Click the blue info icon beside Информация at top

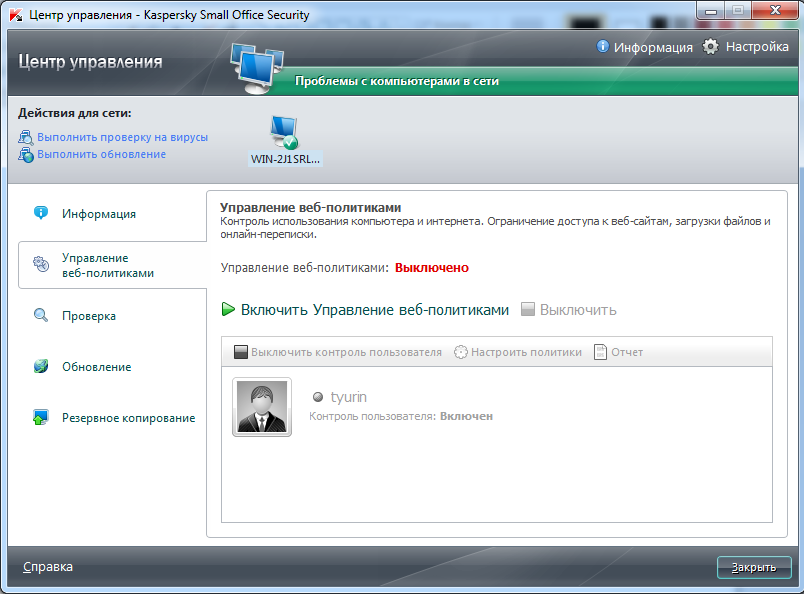[x=602, y=46]
